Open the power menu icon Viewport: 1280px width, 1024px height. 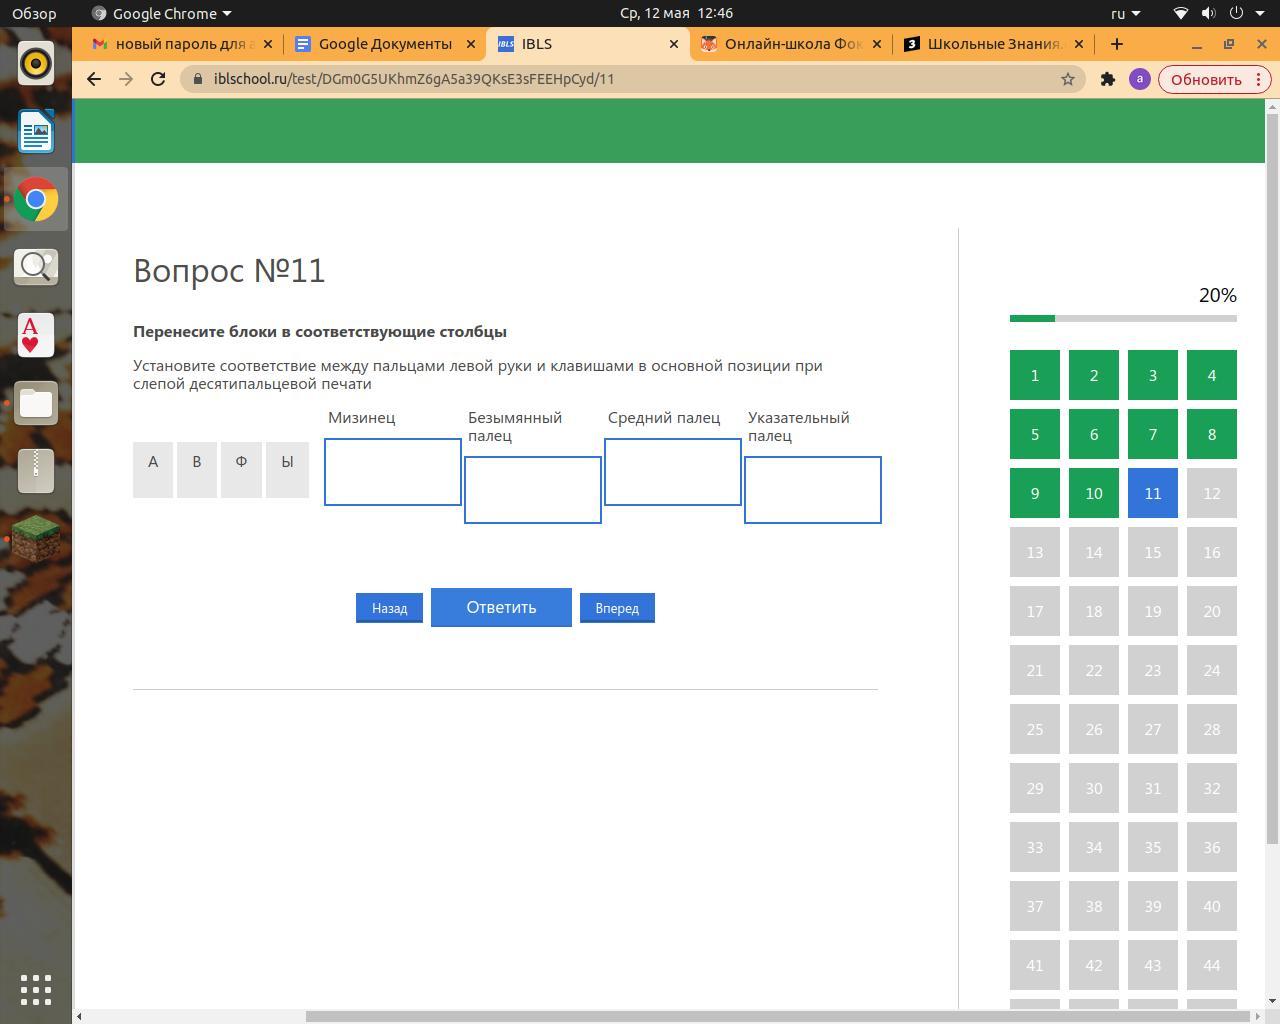tap(1236, 13)
